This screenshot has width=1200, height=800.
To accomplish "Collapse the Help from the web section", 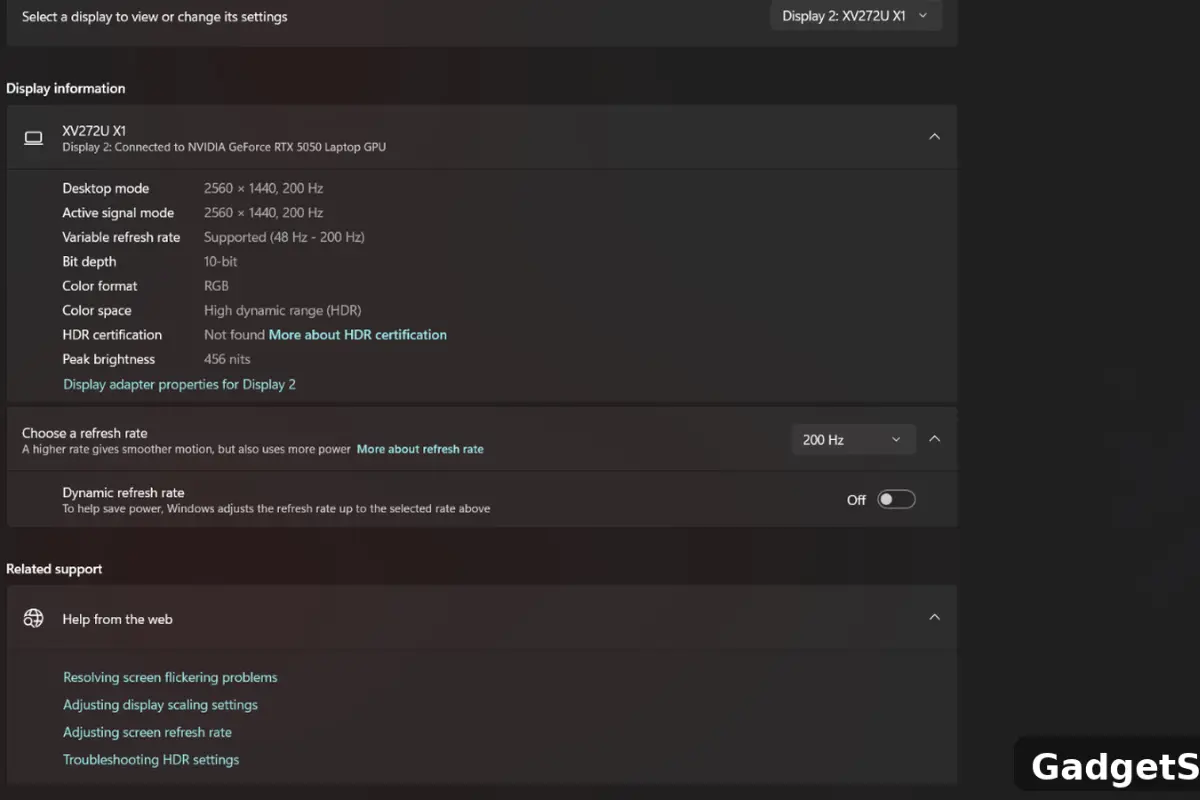I will (x=934, y=617).
